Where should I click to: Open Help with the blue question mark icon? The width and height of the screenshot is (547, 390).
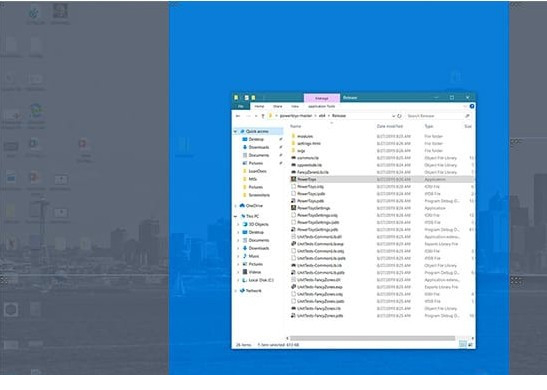coord(472,106)
